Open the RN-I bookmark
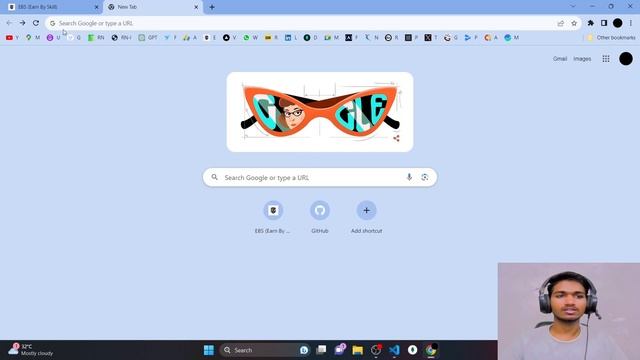 pyautogui.click(x=121, y=38)
